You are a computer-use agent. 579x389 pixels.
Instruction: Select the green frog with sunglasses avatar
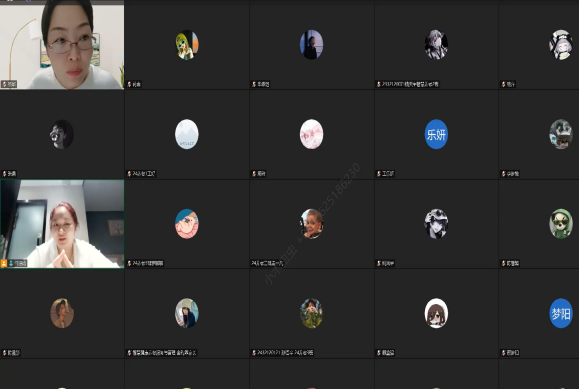click(x=561, y=224)
